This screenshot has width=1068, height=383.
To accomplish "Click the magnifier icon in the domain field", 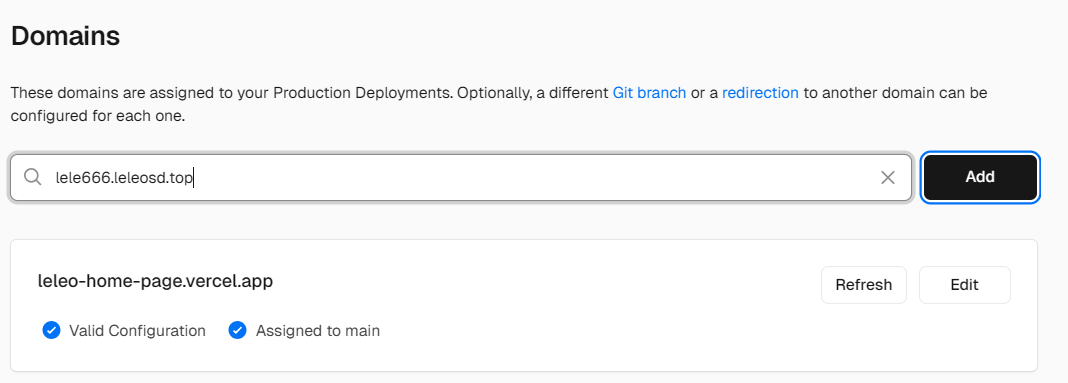I will point(33,177).
